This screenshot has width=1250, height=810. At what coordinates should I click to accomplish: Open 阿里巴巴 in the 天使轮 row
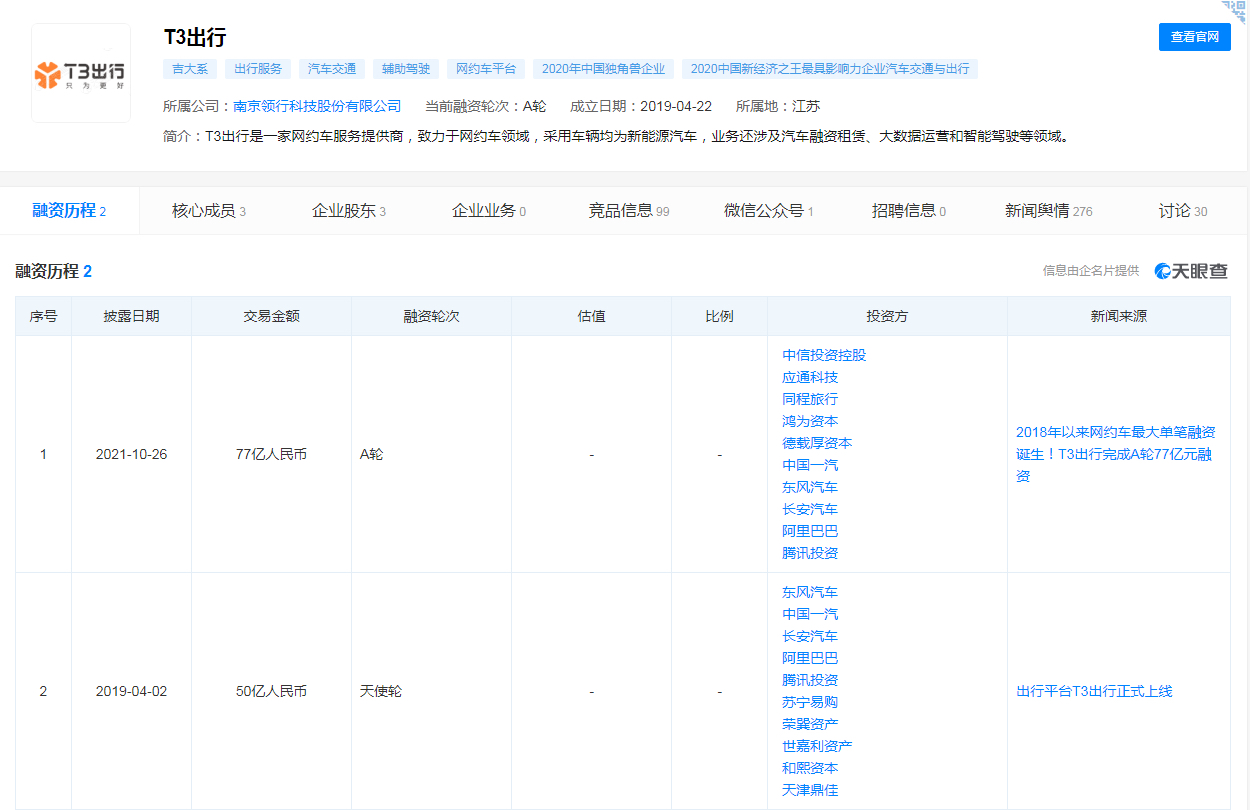pyautogui.click(x=810, y=658)
